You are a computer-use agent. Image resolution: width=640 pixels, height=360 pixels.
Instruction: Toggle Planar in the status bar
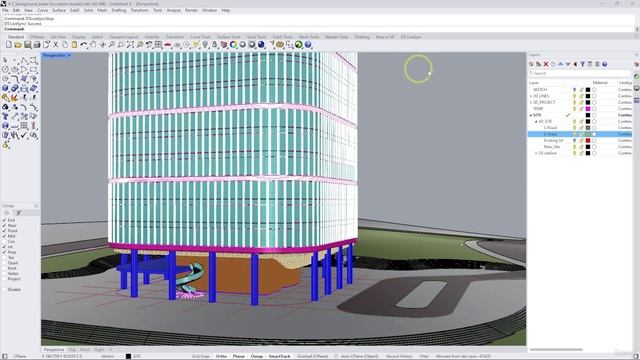(x=239, y=356)
